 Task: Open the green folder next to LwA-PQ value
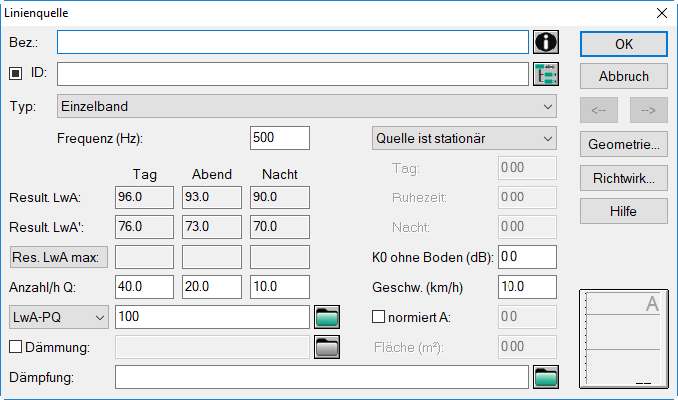tap(327, 317)
